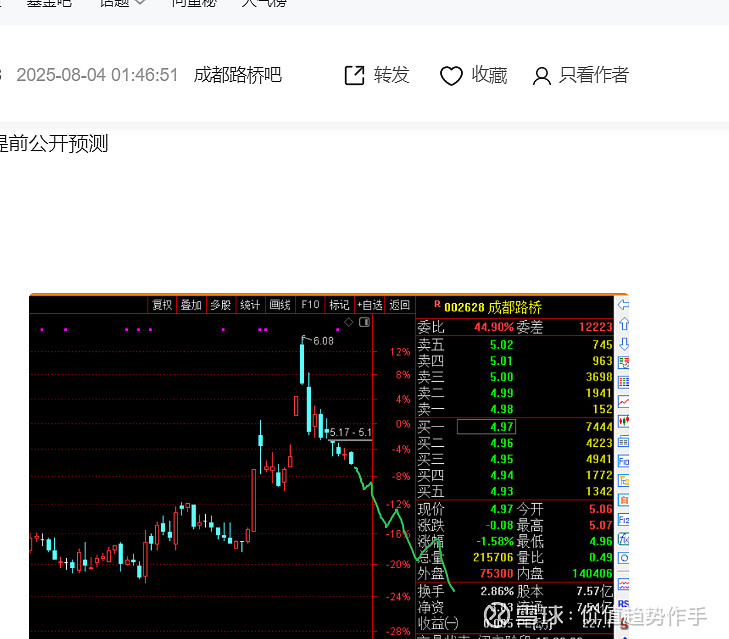729x639 pixels.
Task: Click the 总量 value 215706
Action: click(493, 557)
